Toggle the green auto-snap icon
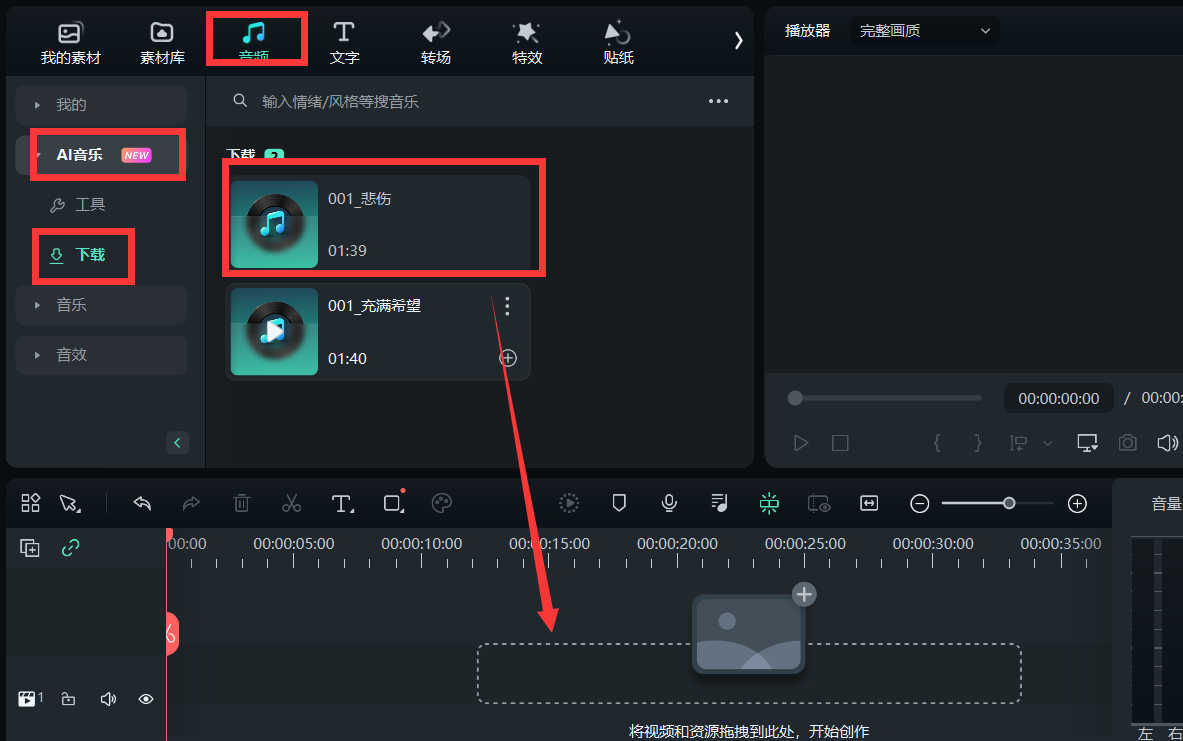This screenshot has width=1183, height=741. tap(769, 503)
